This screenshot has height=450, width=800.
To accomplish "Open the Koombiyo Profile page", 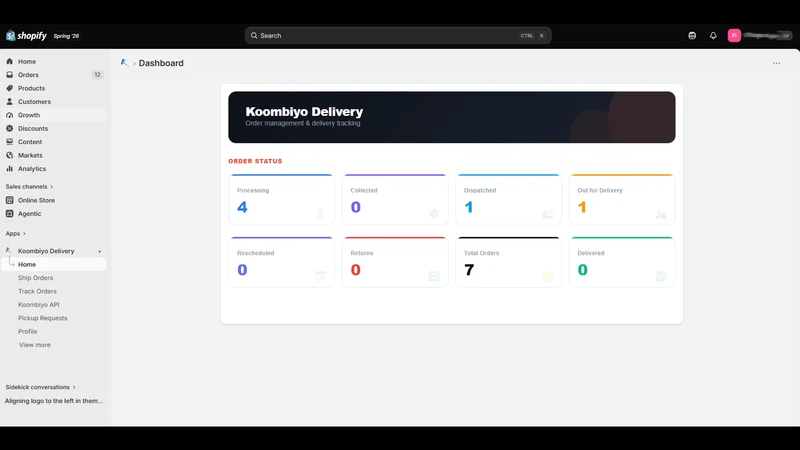I will point(28,331).
